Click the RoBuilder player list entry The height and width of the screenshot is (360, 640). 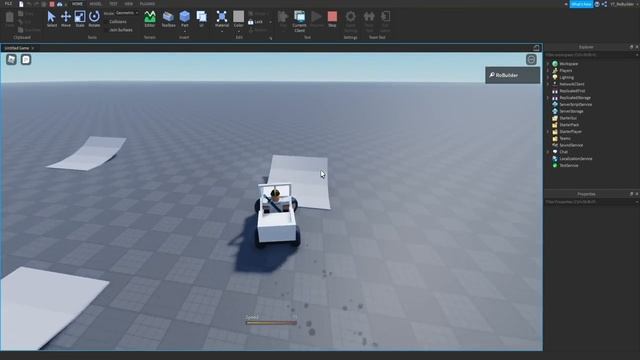click(x=513, y=75)
